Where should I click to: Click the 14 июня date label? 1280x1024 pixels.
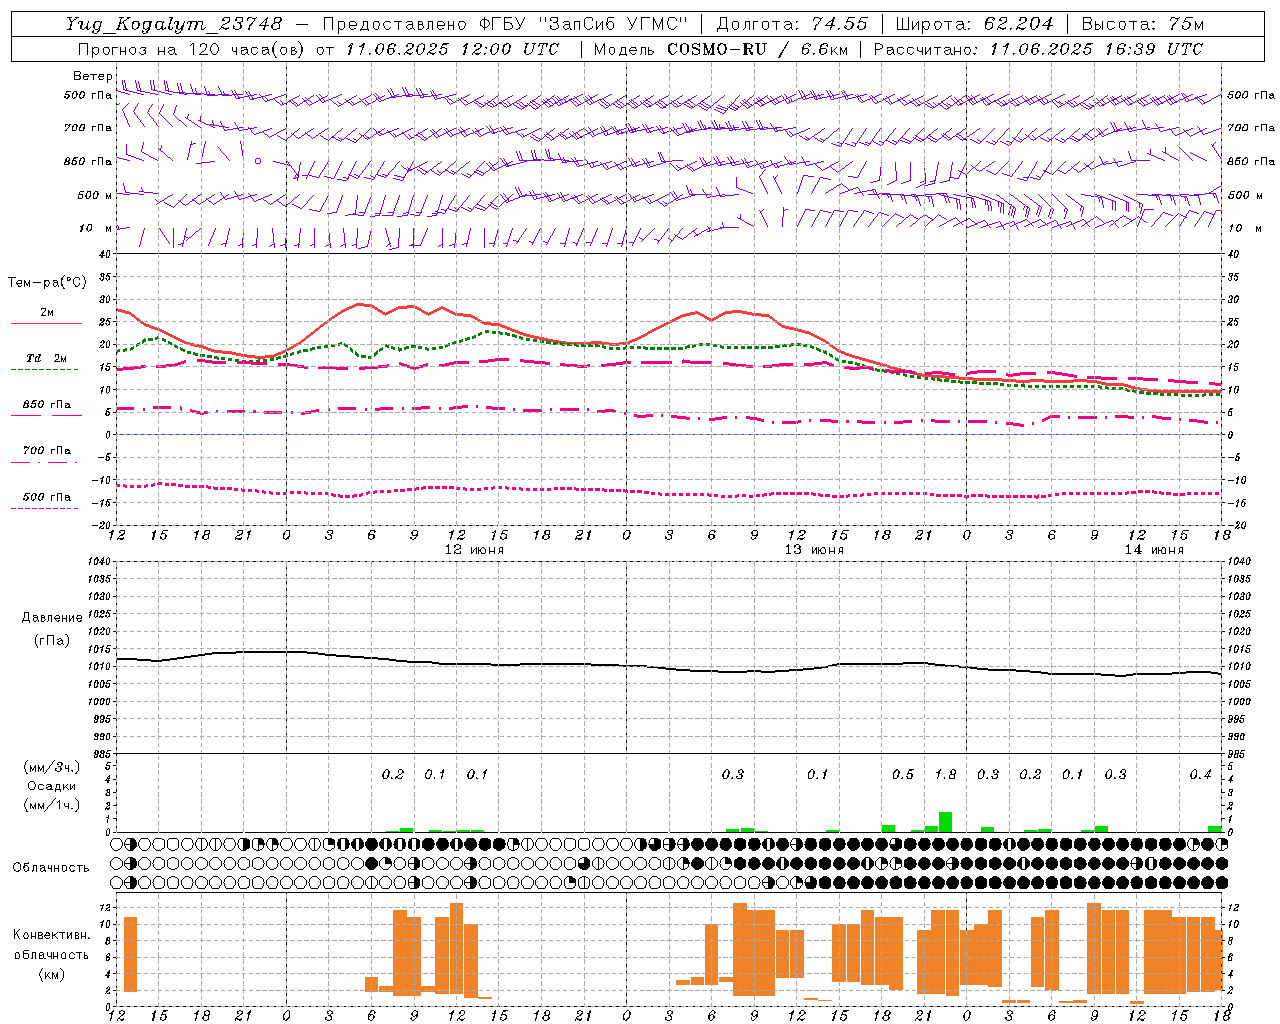[x=1154, y=550]
